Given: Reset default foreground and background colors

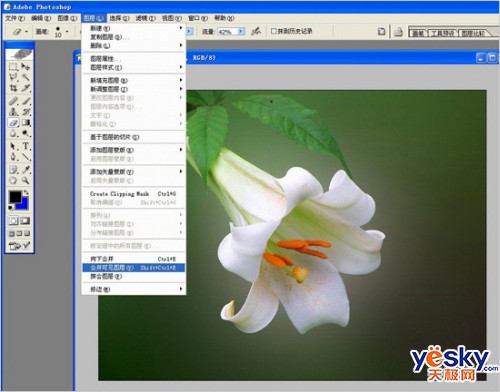Looking at the screenshot, I should click(11, 208).
